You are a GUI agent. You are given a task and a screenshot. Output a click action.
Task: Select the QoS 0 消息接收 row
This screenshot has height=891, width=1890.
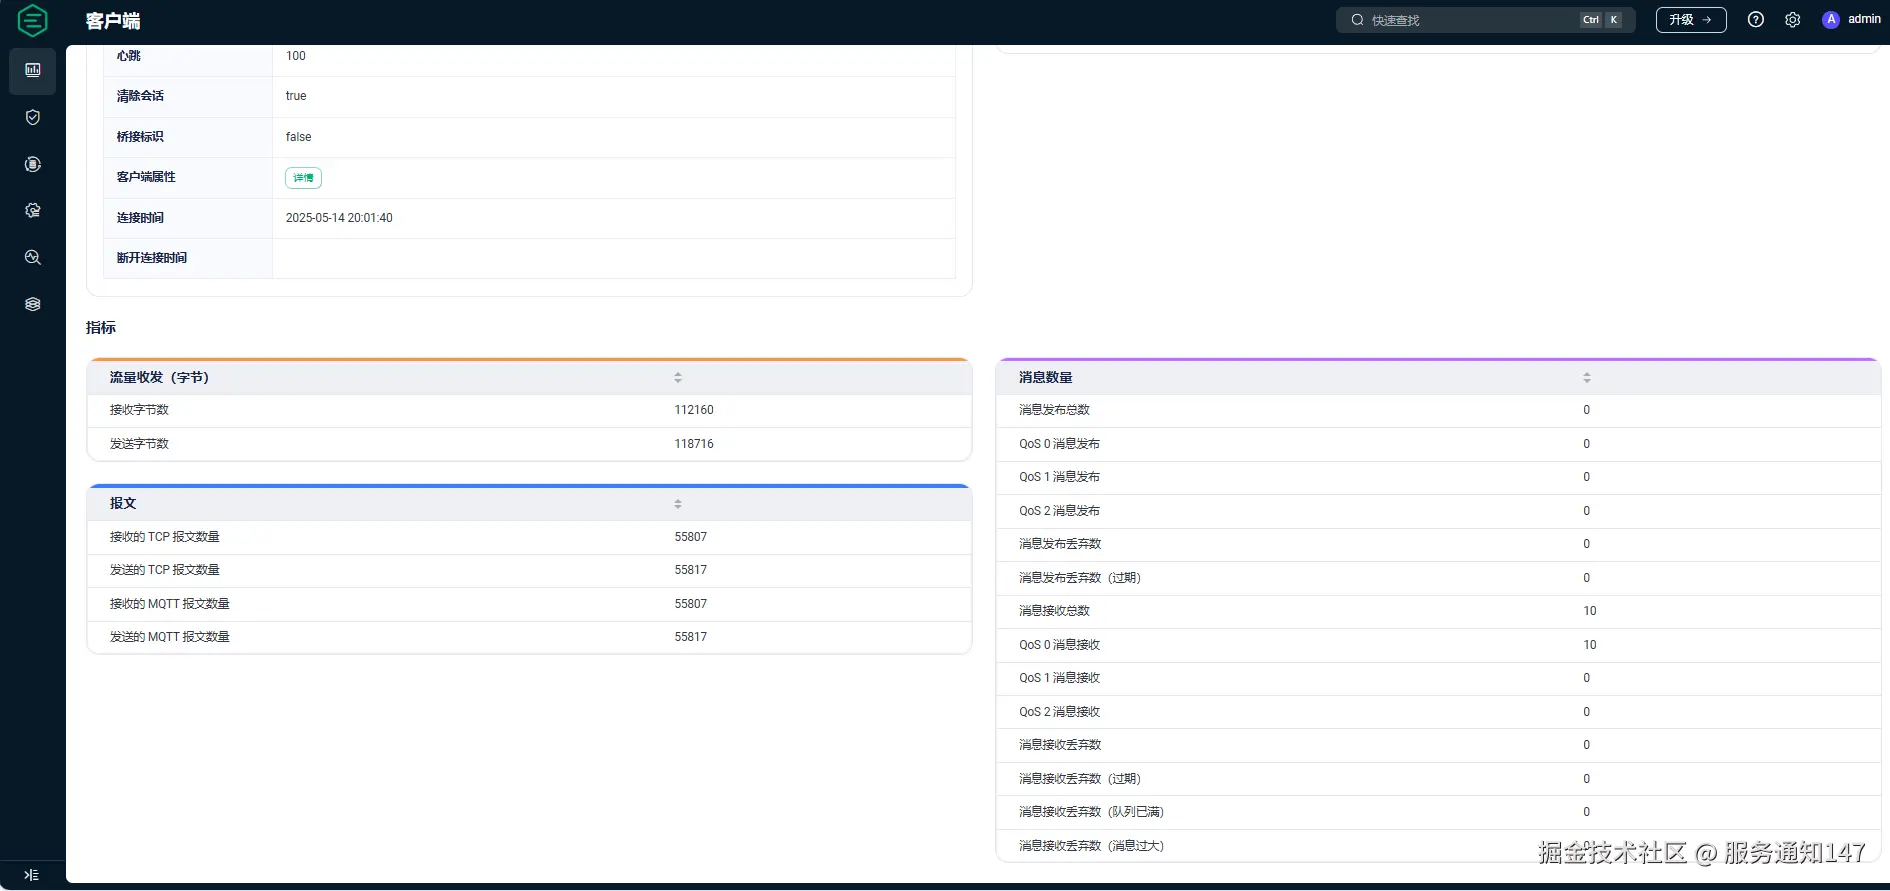tap(1438, 645)
